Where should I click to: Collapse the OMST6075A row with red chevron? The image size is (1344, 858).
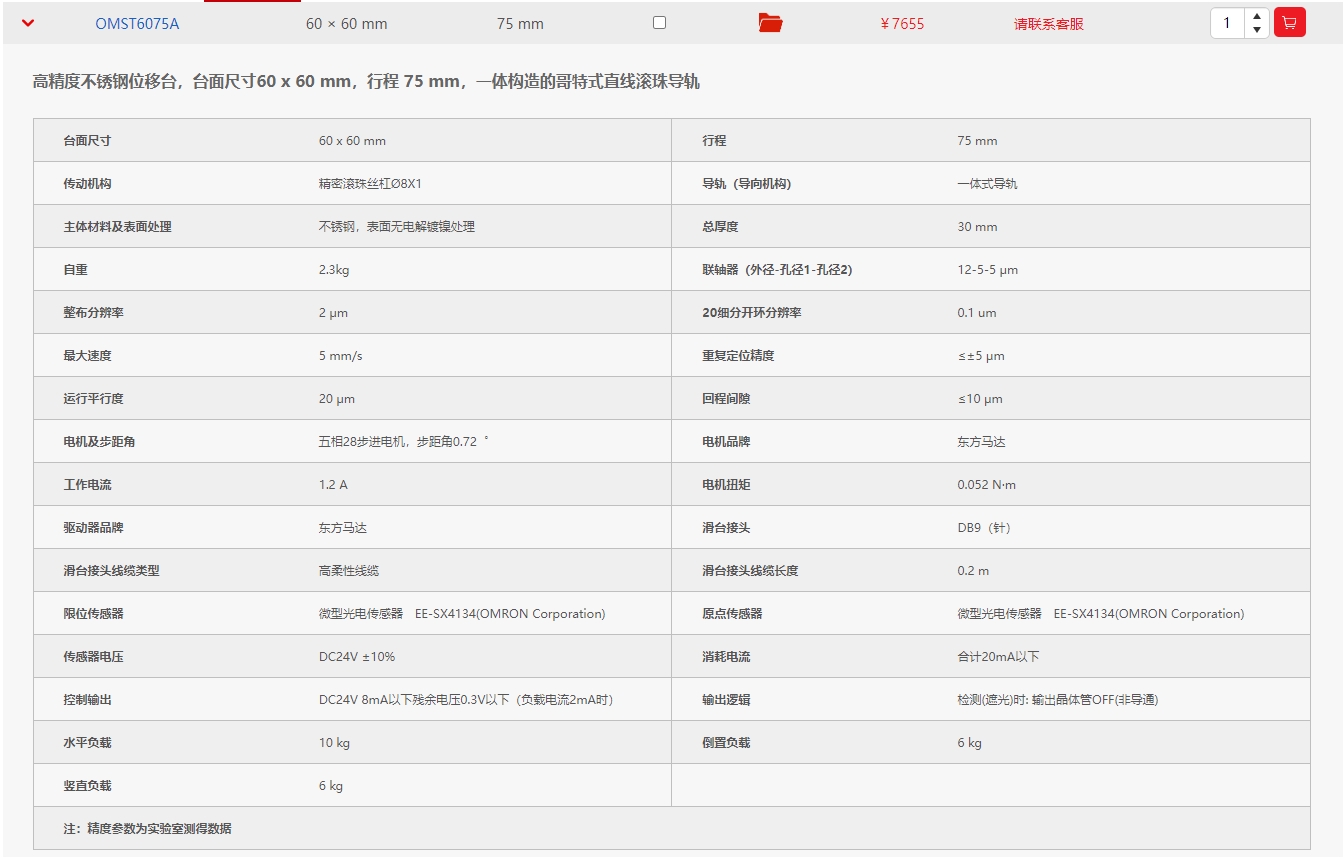click(x=28, y=23)
